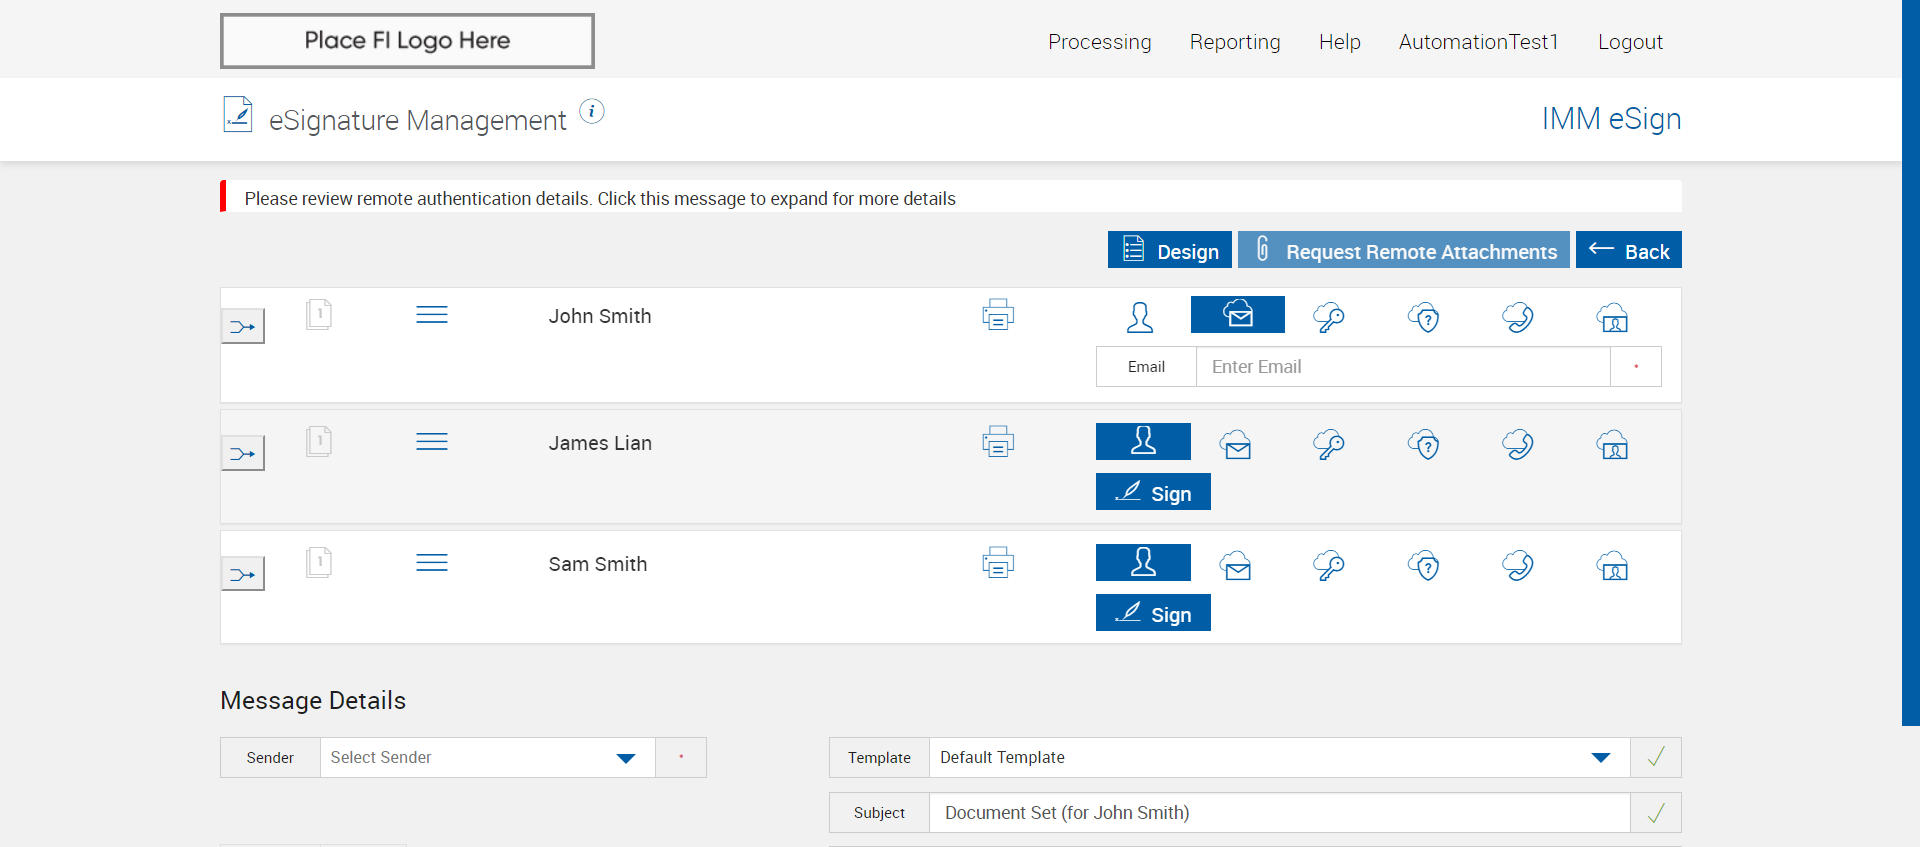Viewport: 1920px width, 847px height.
Task: Open the document page icon in James Lian's row
Action: 319,442
